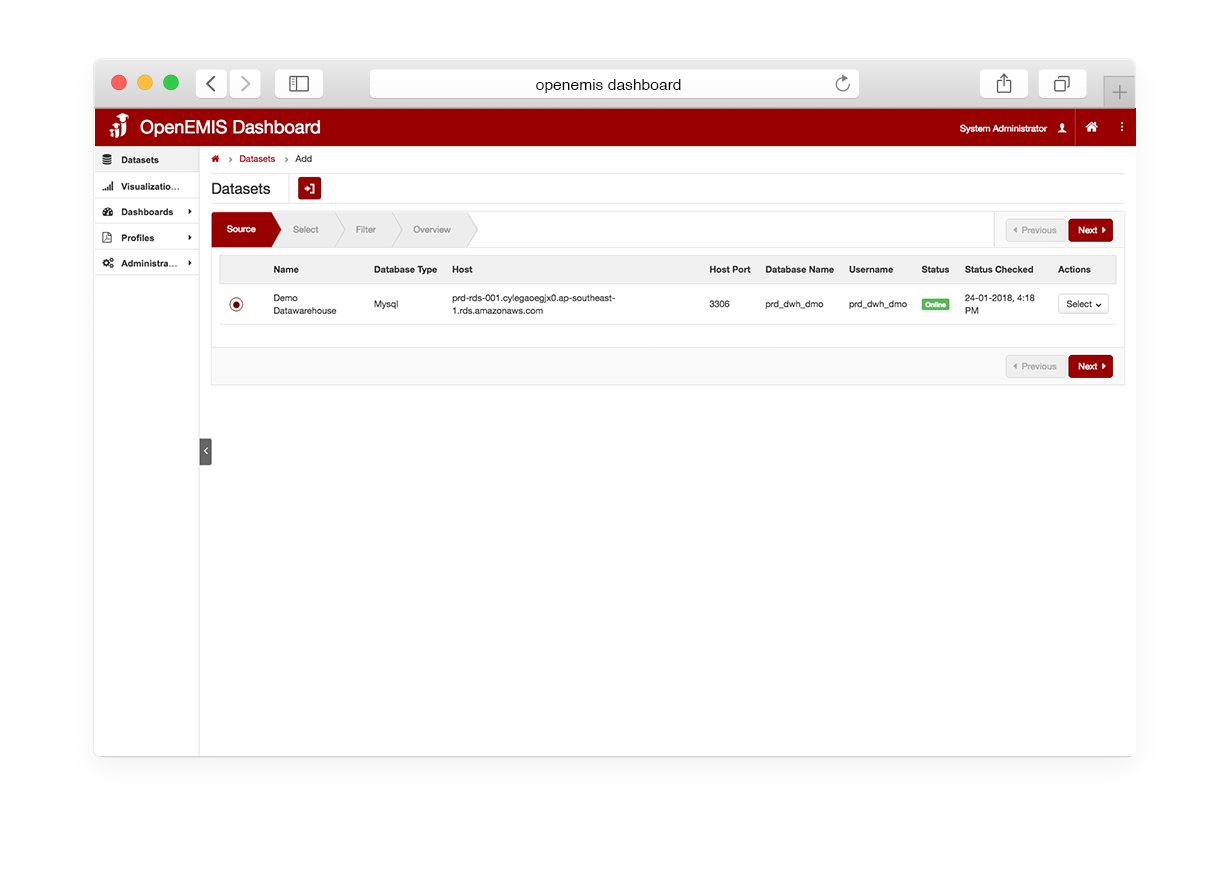Image resolution: width=1230 pixels, height=896 pixels.
Task: Click the OpenEMIS logo icon
Action: 119,126
